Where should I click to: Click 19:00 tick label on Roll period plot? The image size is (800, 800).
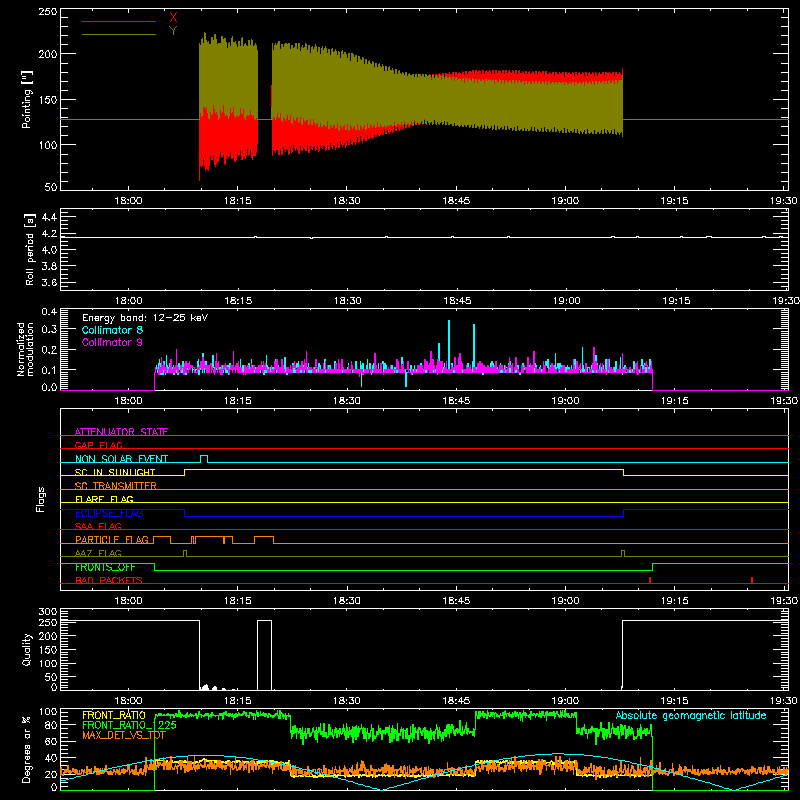(x=566, y=301)
